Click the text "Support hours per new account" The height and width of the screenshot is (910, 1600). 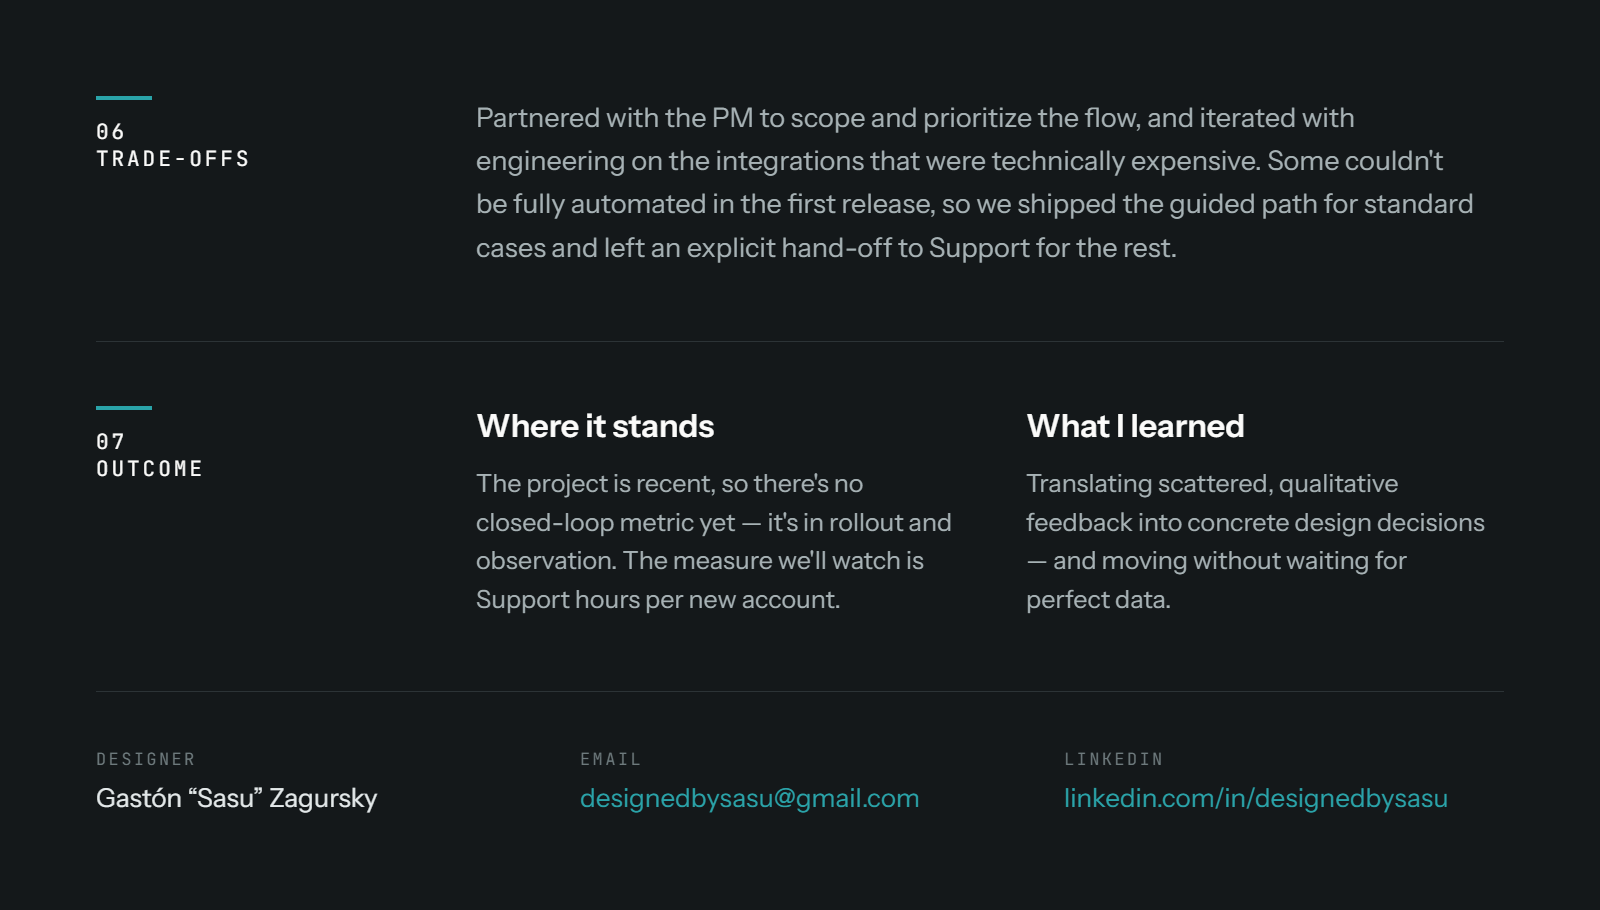coord(656,599)
